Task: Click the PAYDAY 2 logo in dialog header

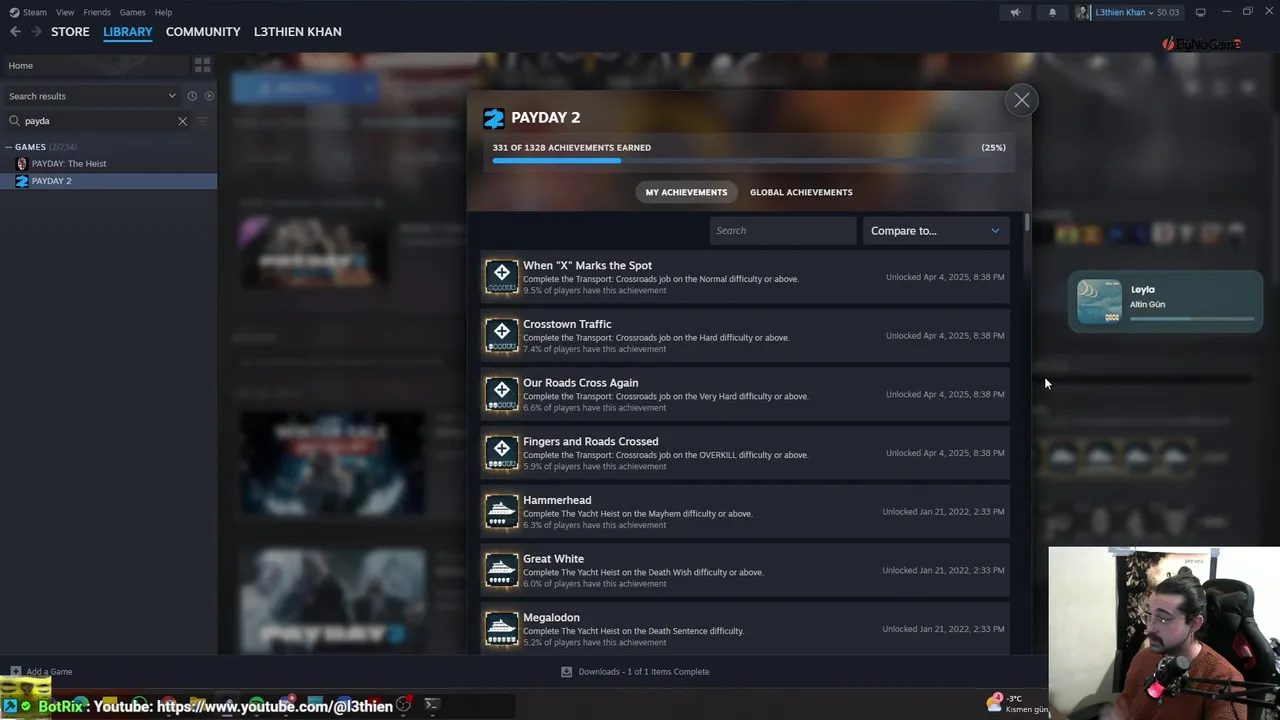Action: coord(494,118)
